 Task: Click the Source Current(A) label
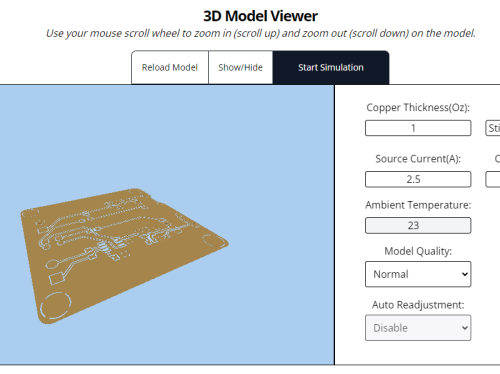point(418,159)
